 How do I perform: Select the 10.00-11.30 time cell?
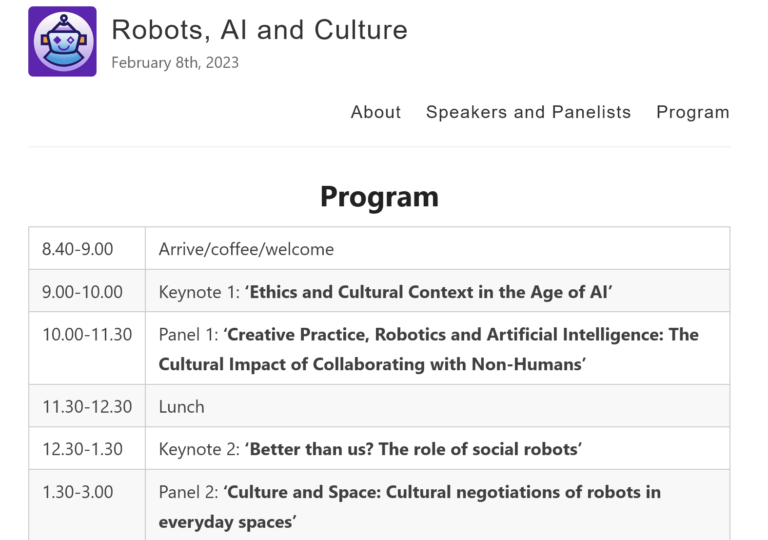(x=87, y=348)
